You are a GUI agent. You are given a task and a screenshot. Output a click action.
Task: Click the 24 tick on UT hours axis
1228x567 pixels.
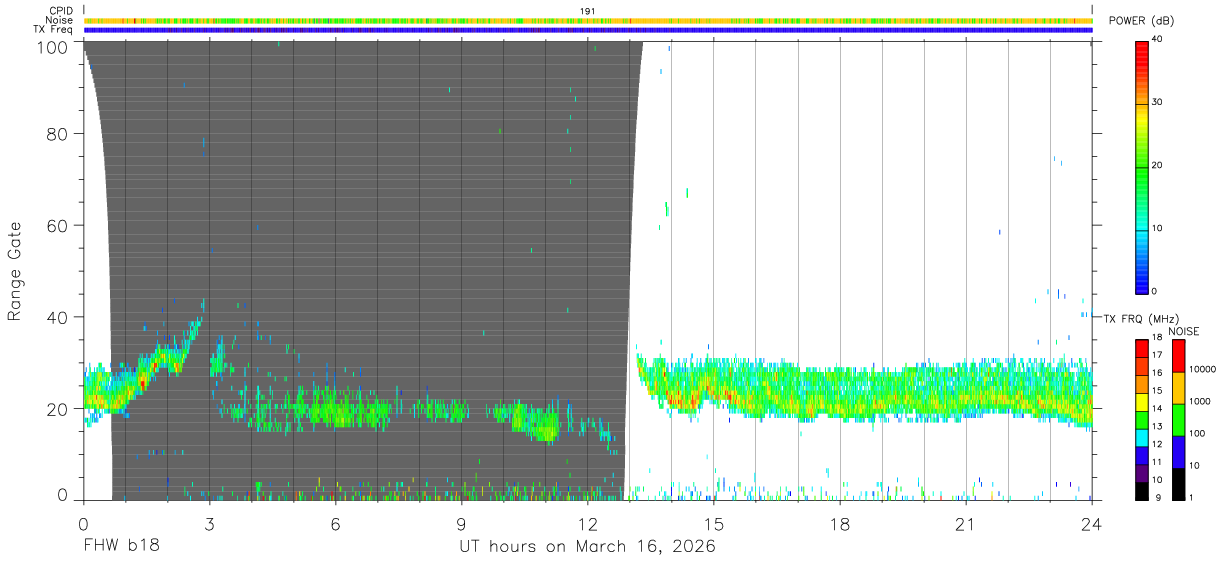click(1092, 523)
